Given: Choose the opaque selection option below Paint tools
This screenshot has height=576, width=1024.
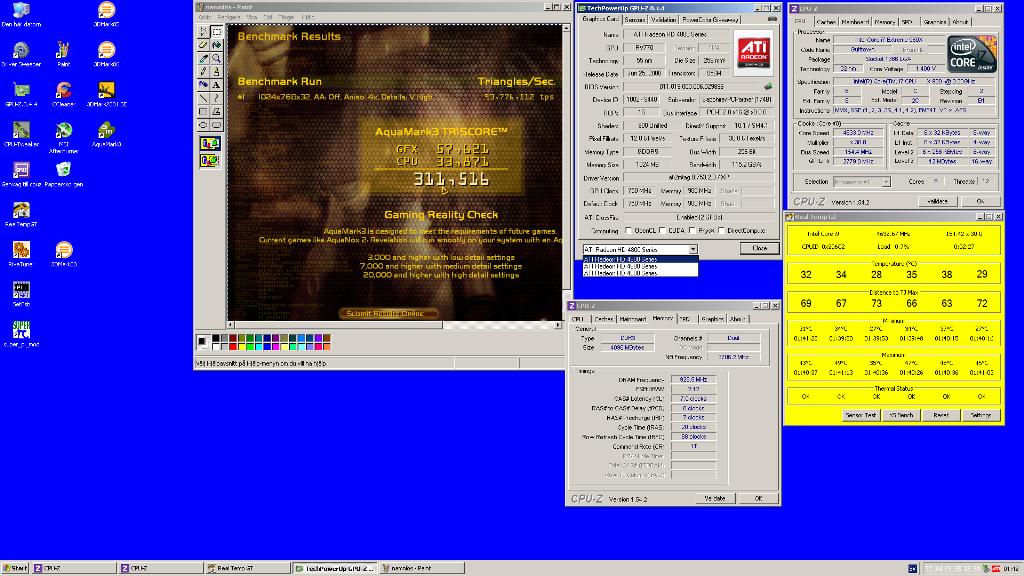Looking at the screenshot, I should 210,144.
